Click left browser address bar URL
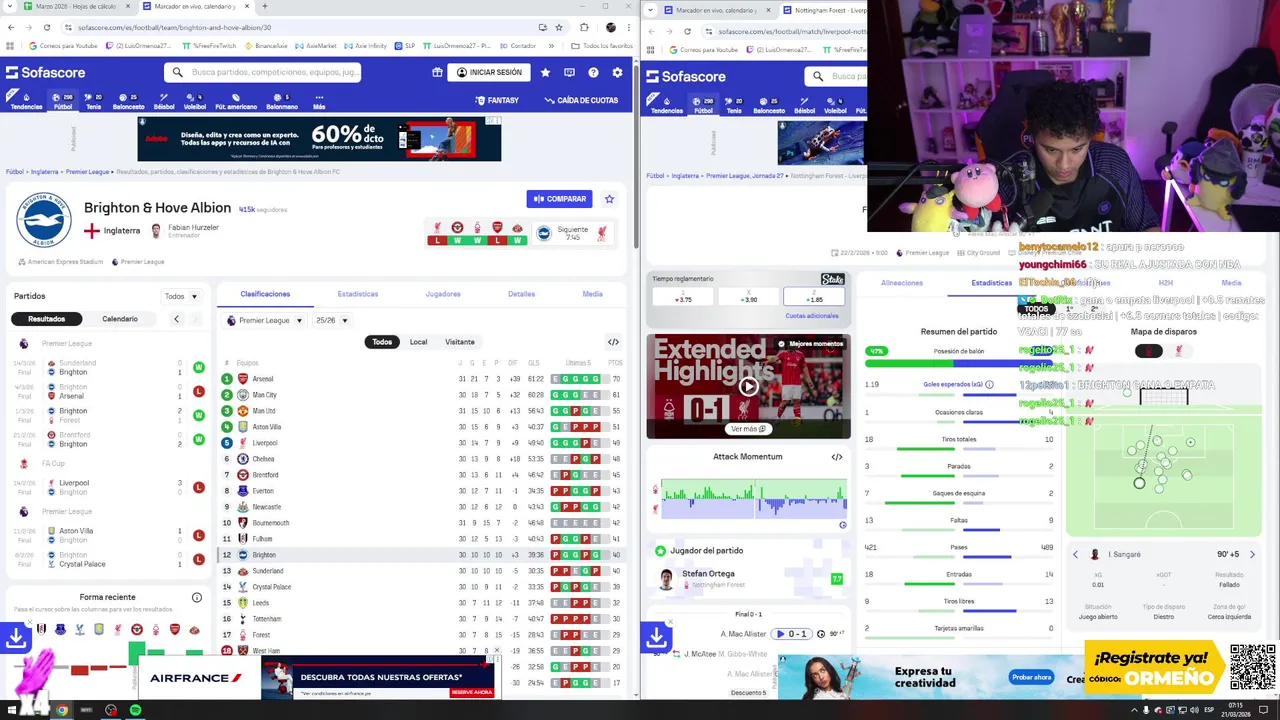The image size is (1280, 720). coord(174,27)
